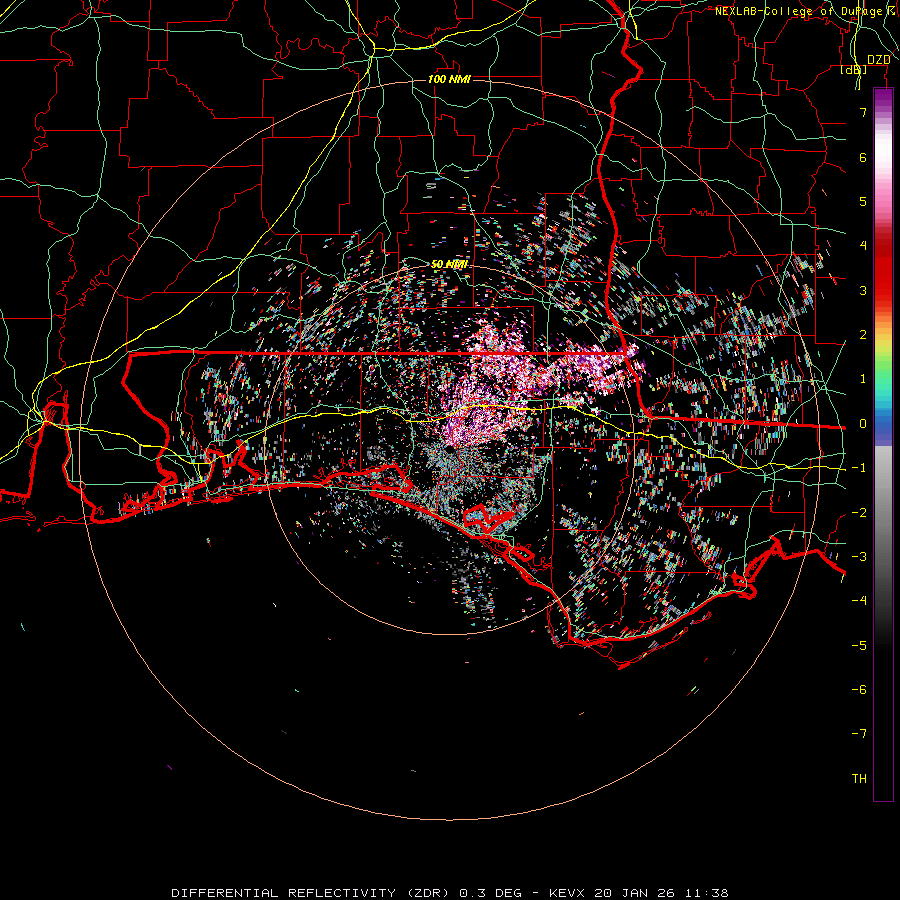Click the ZDR color scale bar
This screenshot has width=900, height=900.
click(883, 445)
